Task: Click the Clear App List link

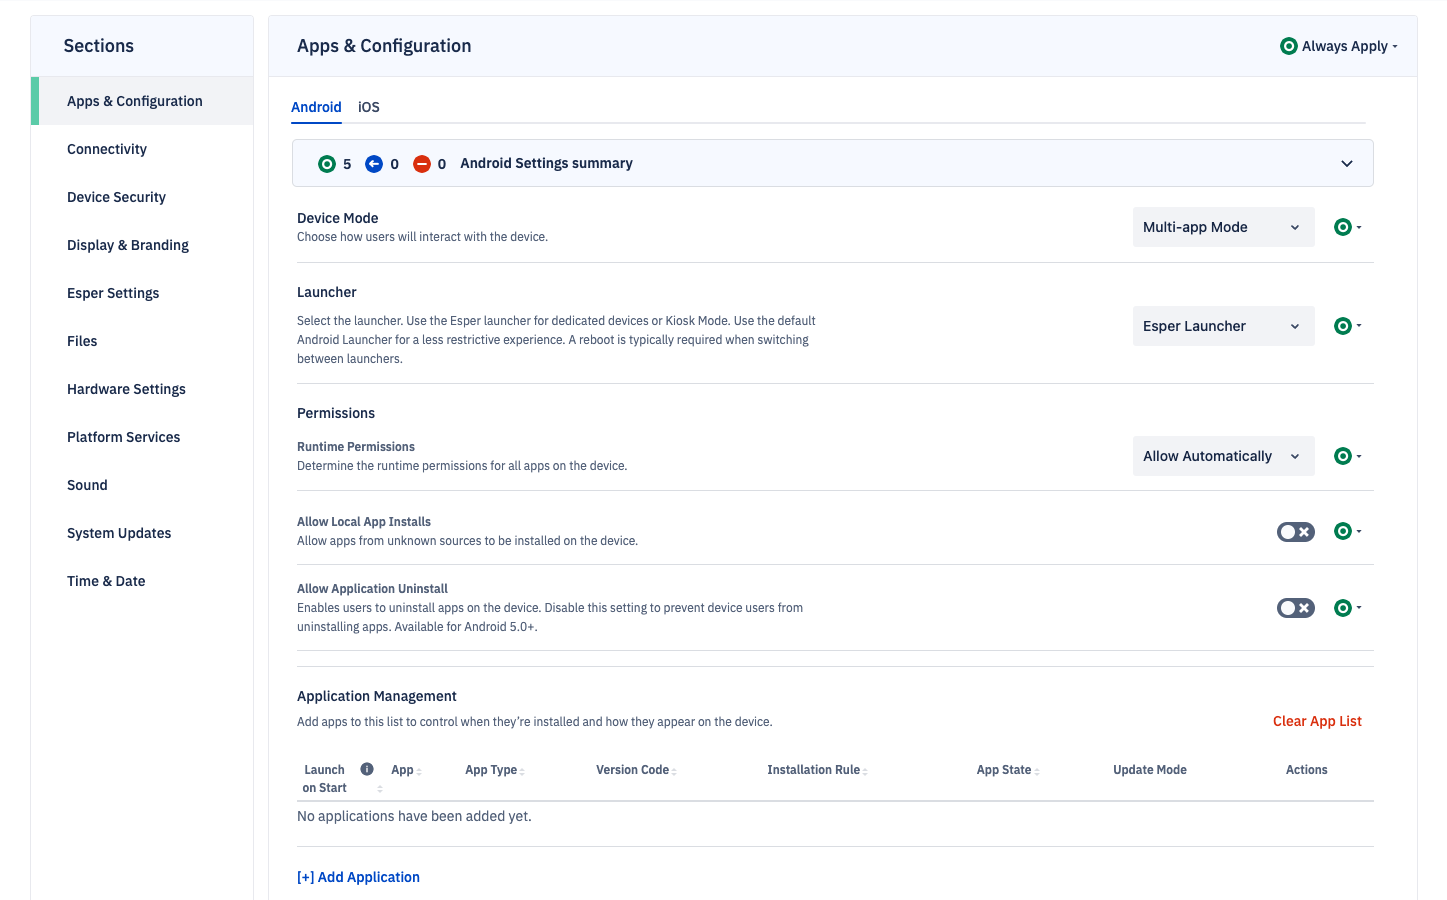Action: pos(1317,720)
